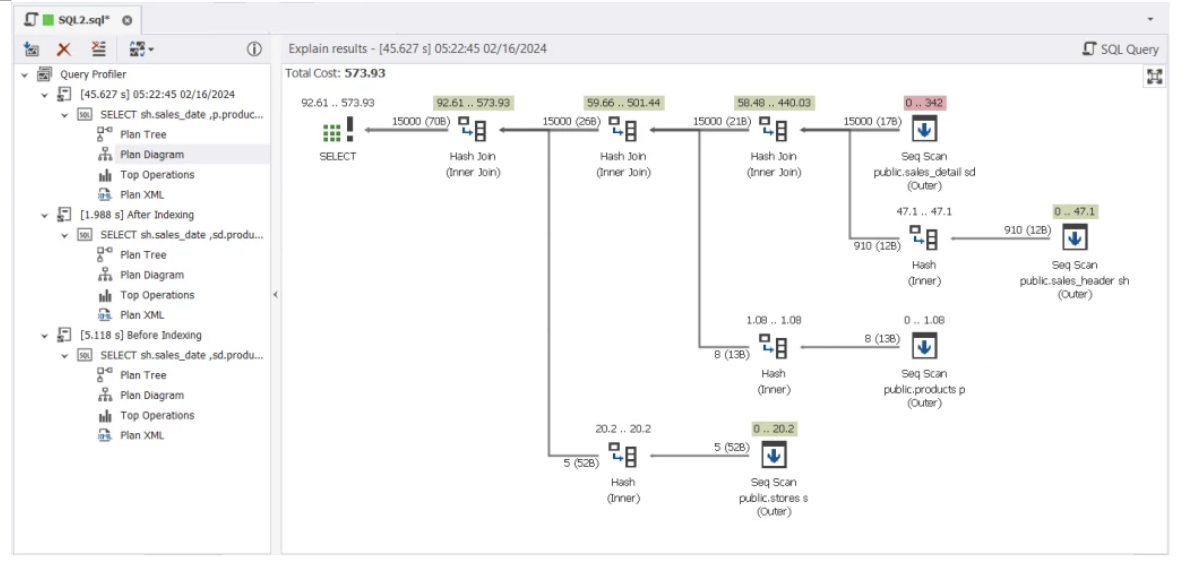
Task: Open Plan XML under Before Indexing
Action: point(142,436)
